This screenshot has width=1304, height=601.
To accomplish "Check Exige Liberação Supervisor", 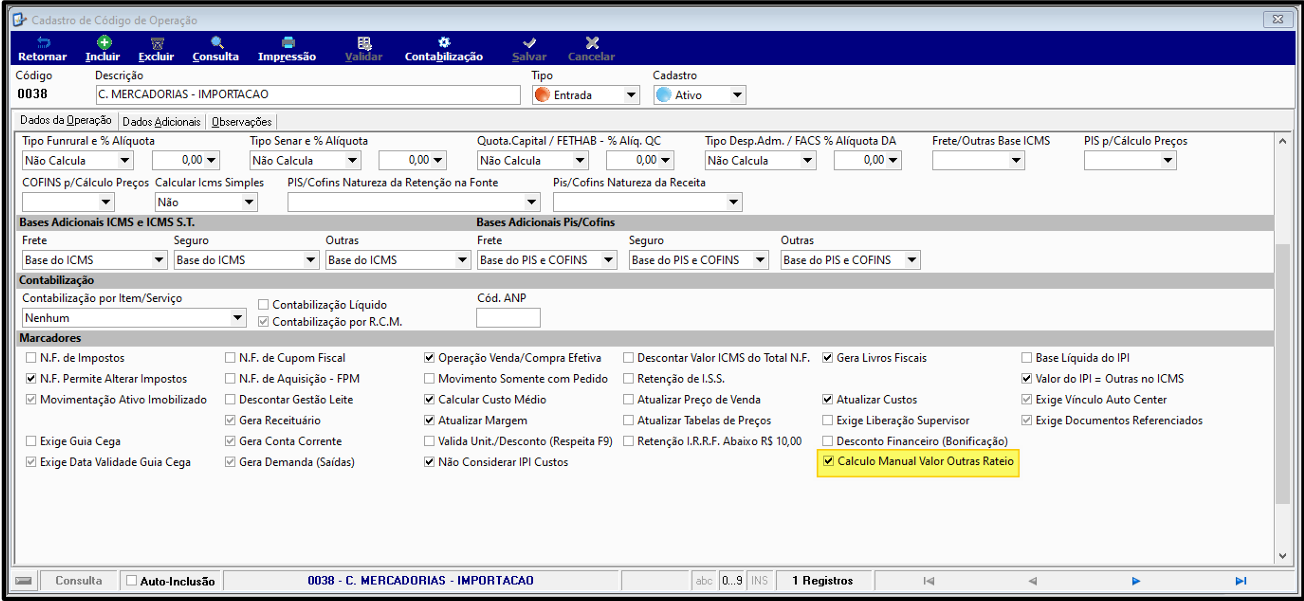I will (x=828, y=420).
